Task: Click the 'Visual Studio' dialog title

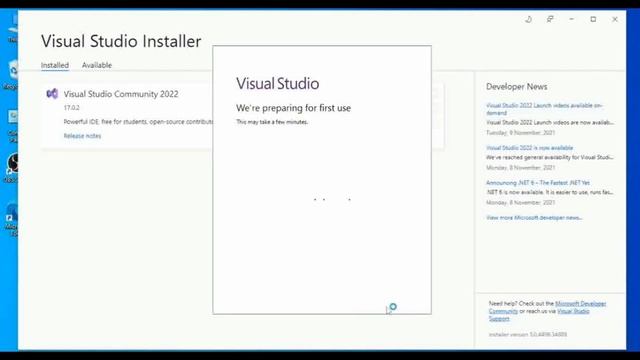Action: [278, 84]
